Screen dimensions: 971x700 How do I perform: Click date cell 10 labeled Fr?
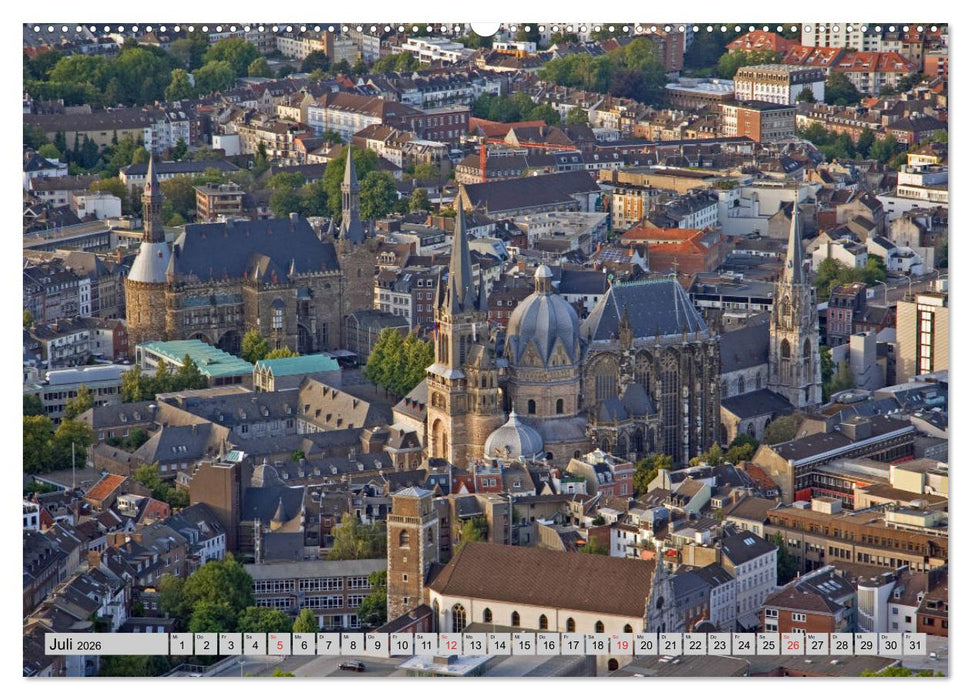pyautogui.click(x=402, y=643)
